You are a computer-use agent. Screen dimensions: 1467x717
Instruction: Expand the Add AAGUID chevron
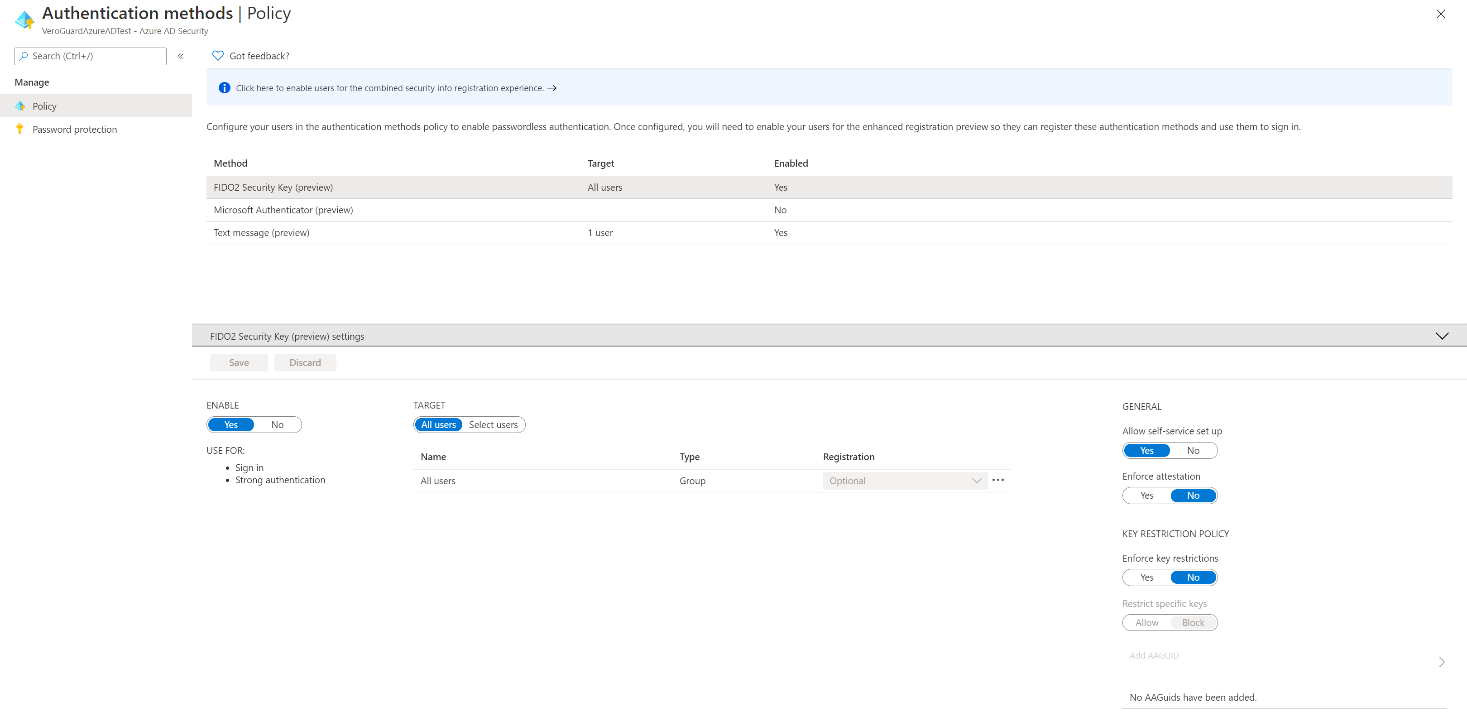pos(1441,662)
